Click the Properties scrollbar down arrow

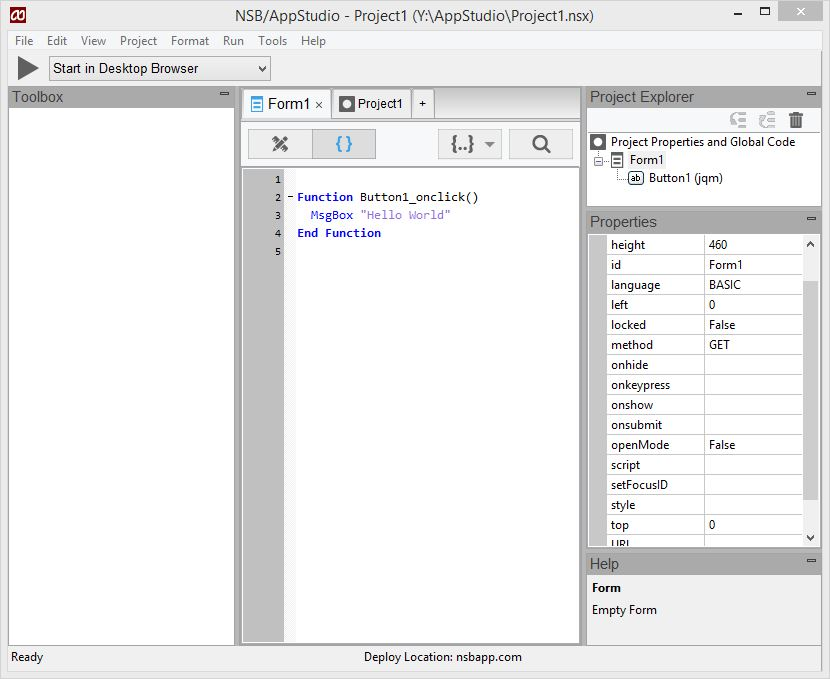pyautogui.click(x=810, y=538)
